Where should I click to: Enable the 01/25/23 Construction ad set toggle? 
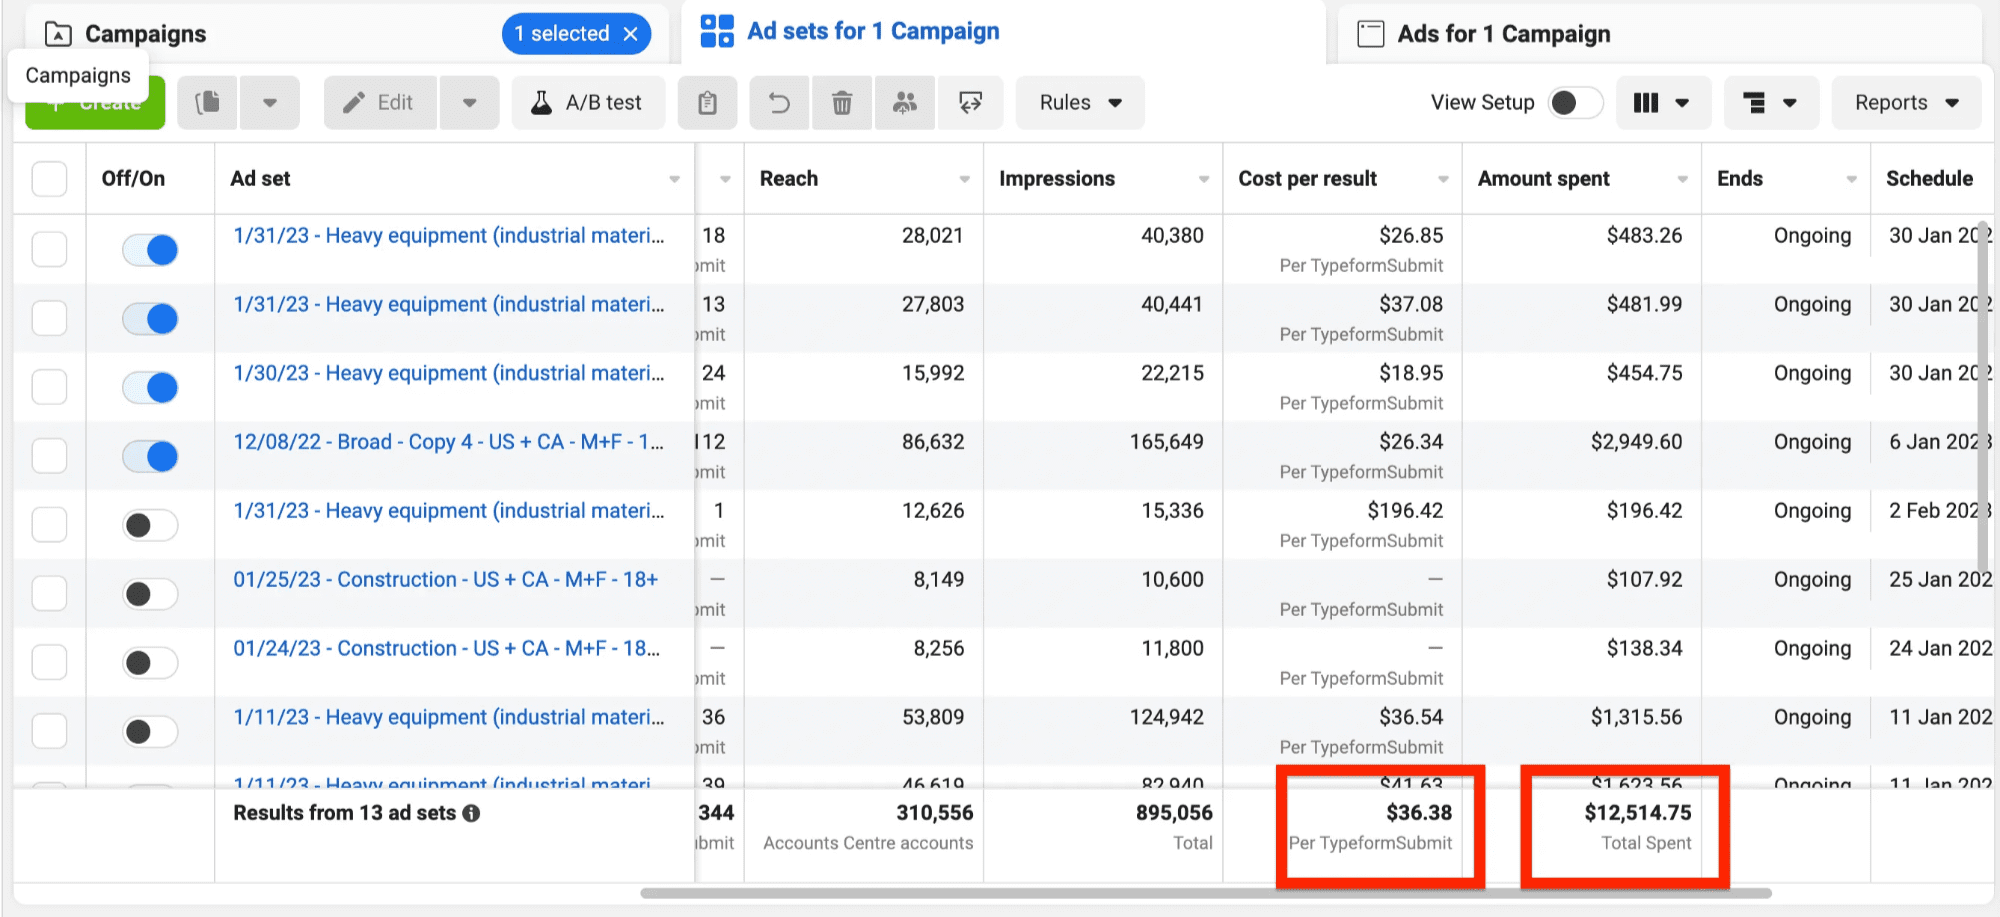[150, 594]
